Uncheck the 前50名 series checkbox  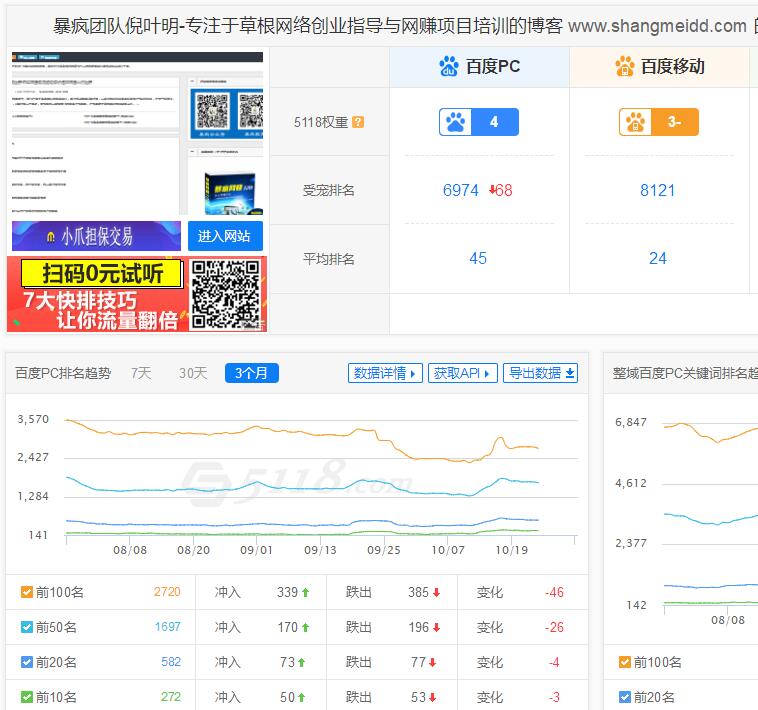(27, 627)
